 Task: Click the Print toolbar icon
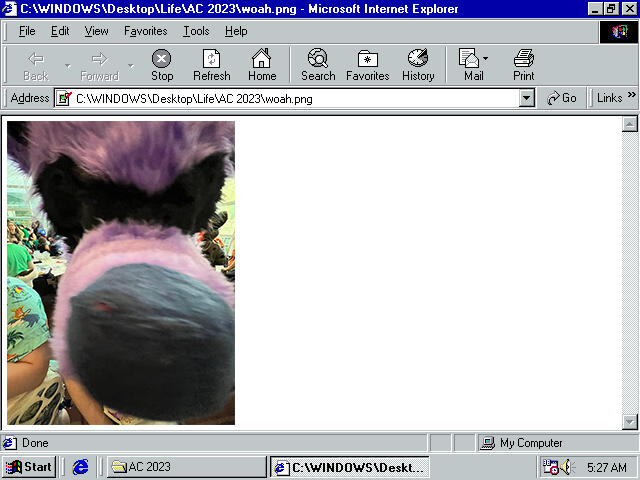click(524, 65)
